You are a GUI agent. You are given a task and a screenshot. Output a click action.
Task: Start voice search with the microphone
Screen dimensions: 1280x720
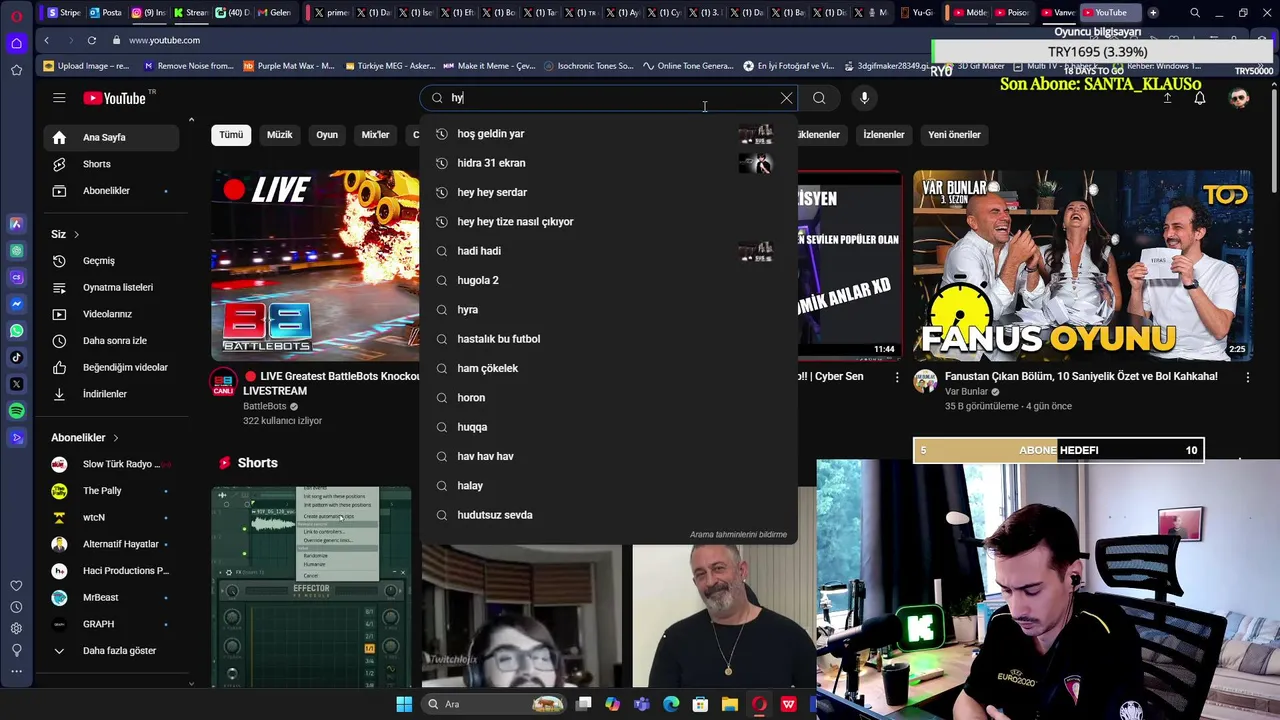865,98
